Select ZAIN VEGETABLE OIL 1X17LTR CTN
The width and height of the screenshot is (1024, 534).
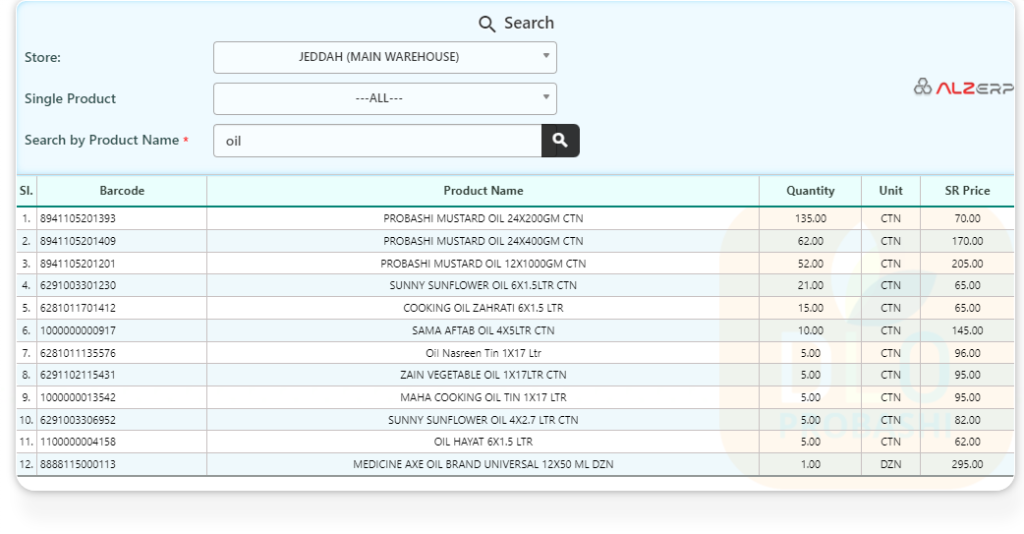pyautogui.click(x=483, y=375)
